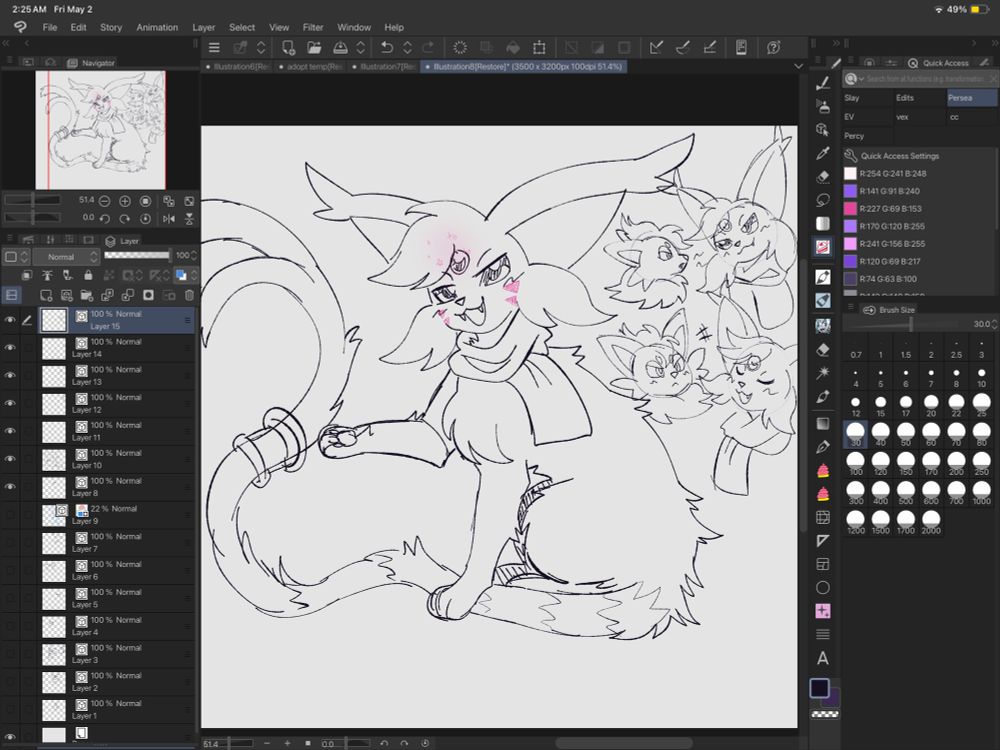Screen dimensions: 1000x750
Task: Create a new layer folder
Action: [87, 295]
